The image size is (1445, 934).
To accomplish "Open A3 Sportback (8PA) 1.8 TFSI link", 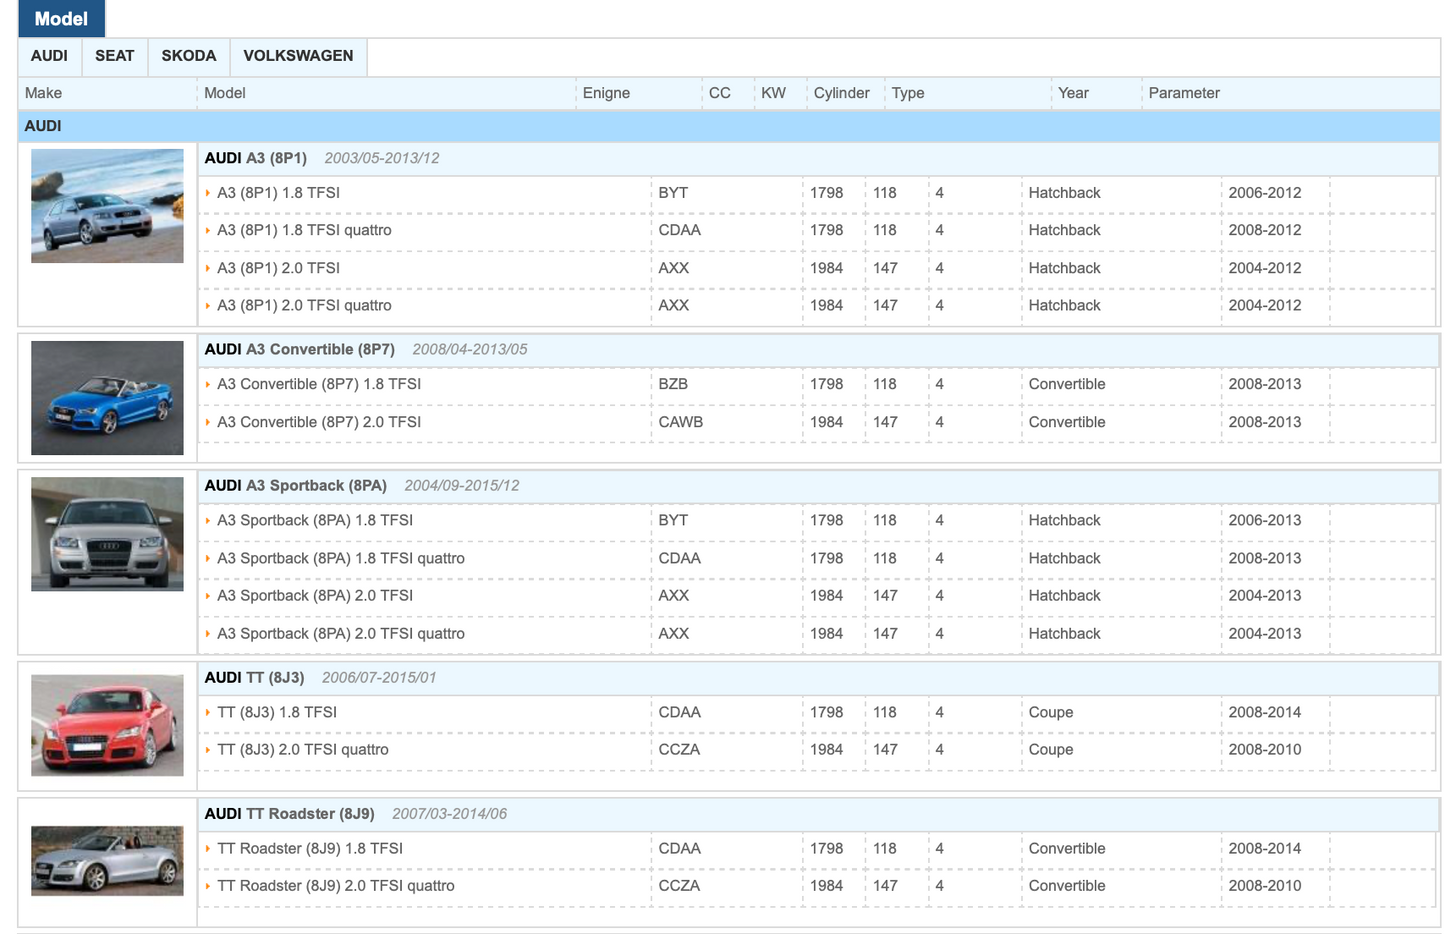I will pos(315,520).
